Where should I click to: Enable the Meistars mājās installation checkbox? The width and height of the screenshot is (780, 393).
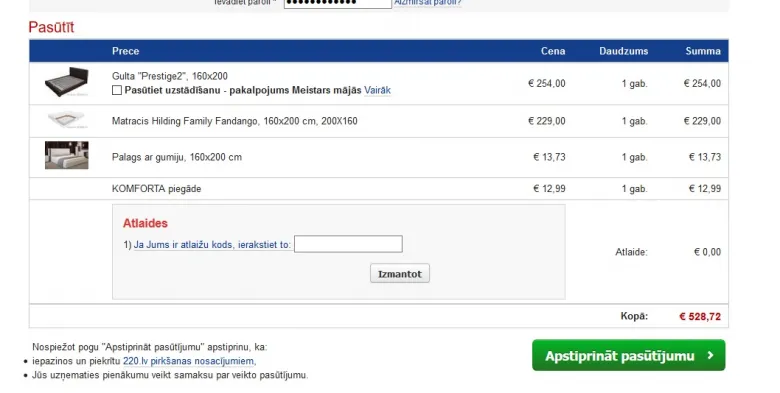click(117, 90)
